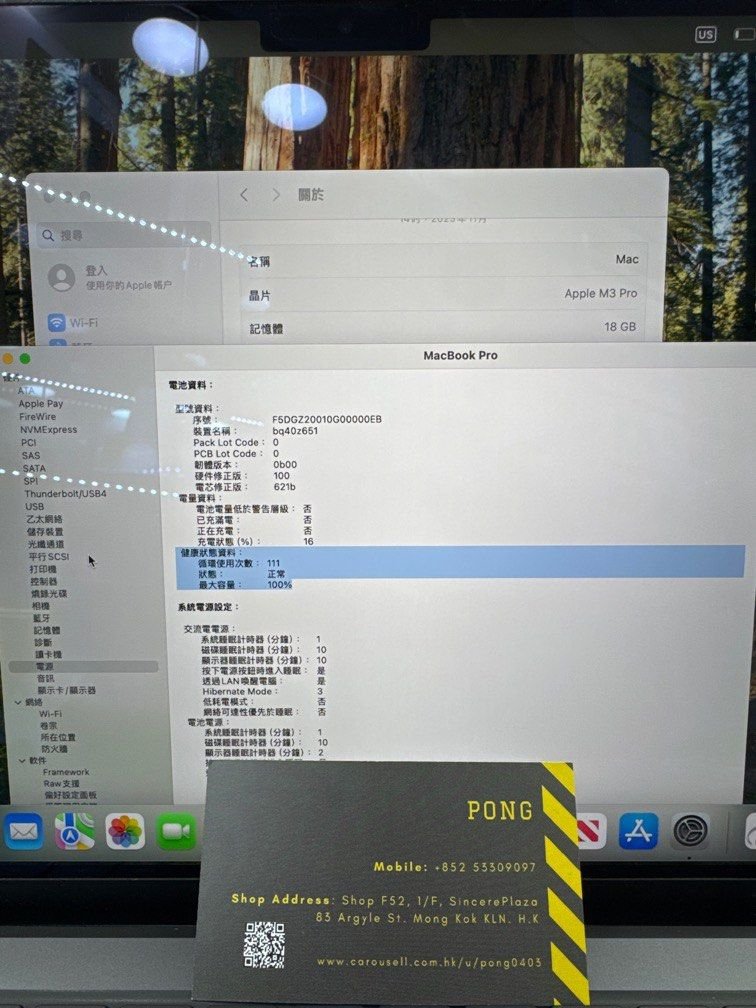Select 讀卡機 in the sidebar
Image resolution: width=756 pixels, height=1008 pixels.
[48, 654]
